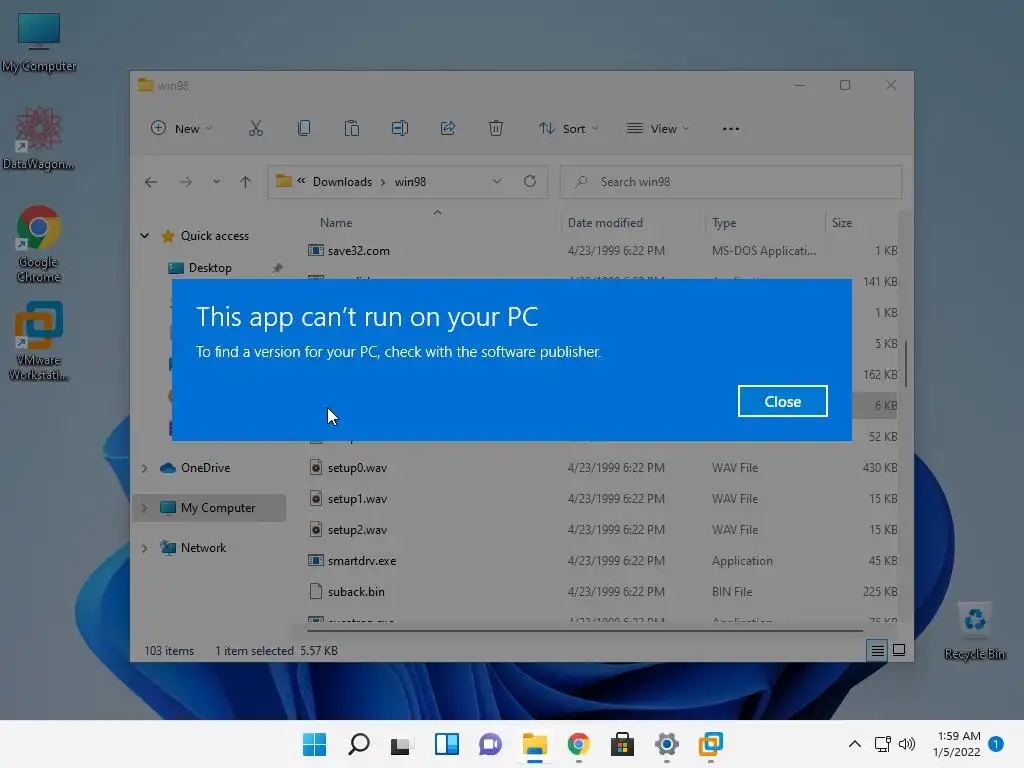The width and height of the screenshot is (1024, 768).
Task: Click the Copy icon in Explorer toolbar
Action: pos(304,128)
